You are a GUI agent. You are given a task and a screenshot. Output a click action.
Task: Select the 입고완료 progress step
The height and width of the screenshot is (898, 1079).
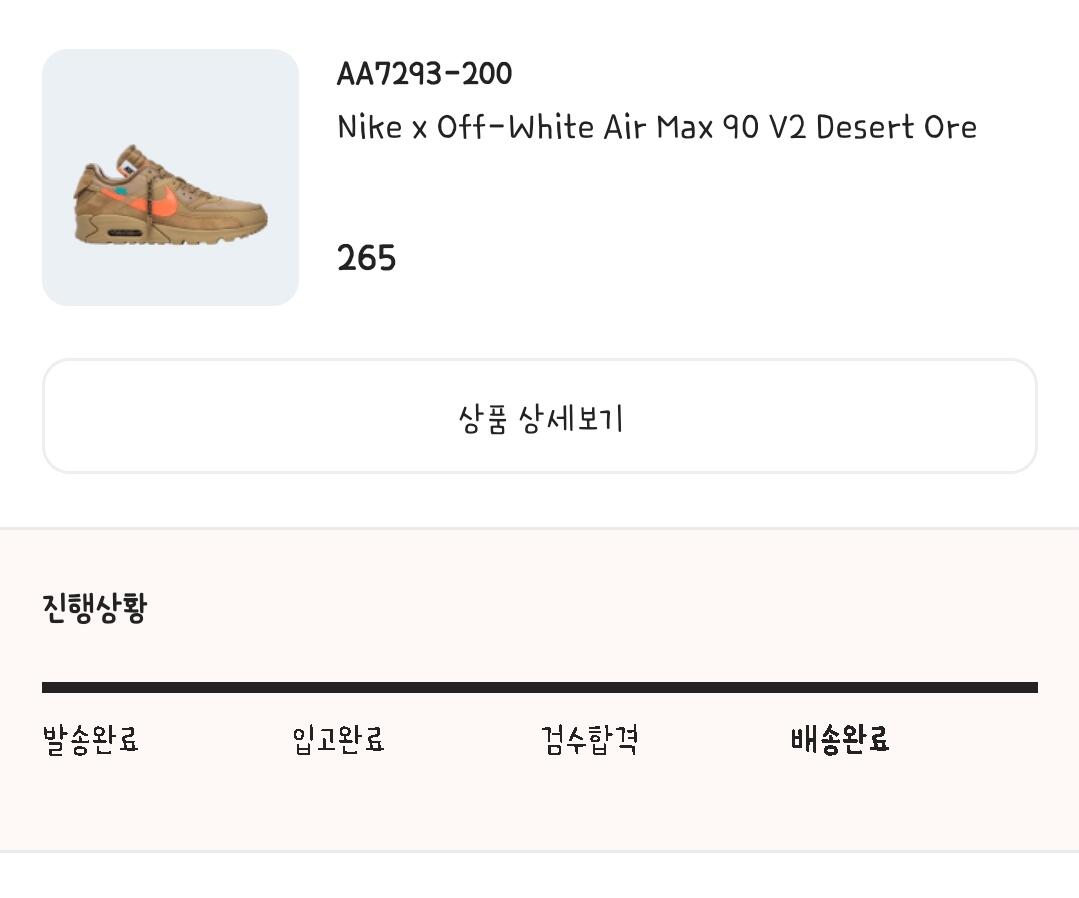coord(338,740)
